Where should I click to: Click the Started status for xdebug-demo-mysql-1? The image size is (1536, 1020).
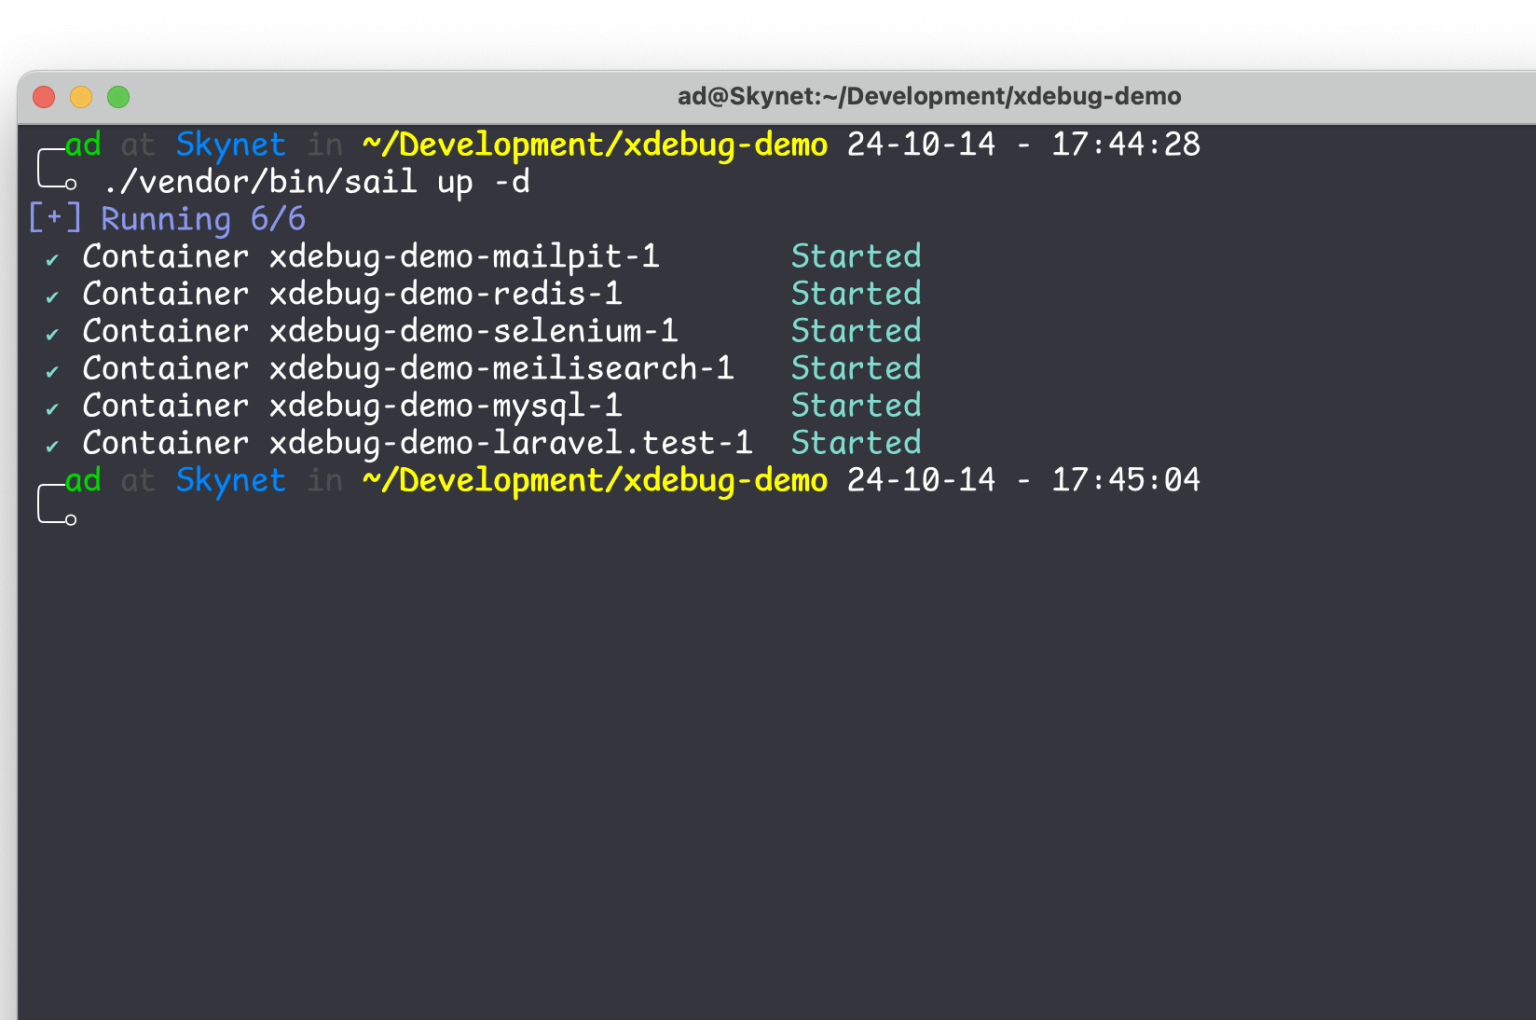pos(856,405)
